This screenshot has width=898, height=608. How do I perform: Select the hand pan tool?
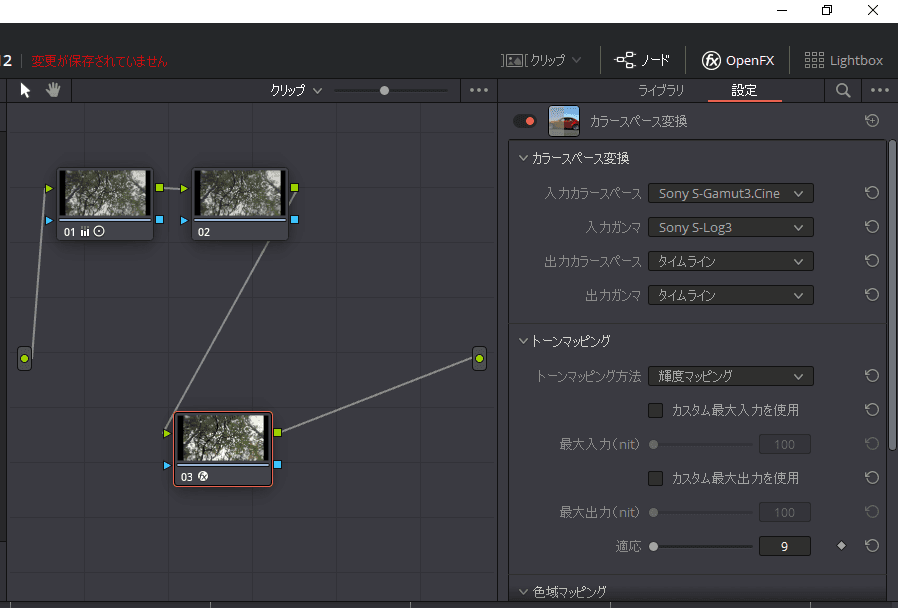coord(53,90)
